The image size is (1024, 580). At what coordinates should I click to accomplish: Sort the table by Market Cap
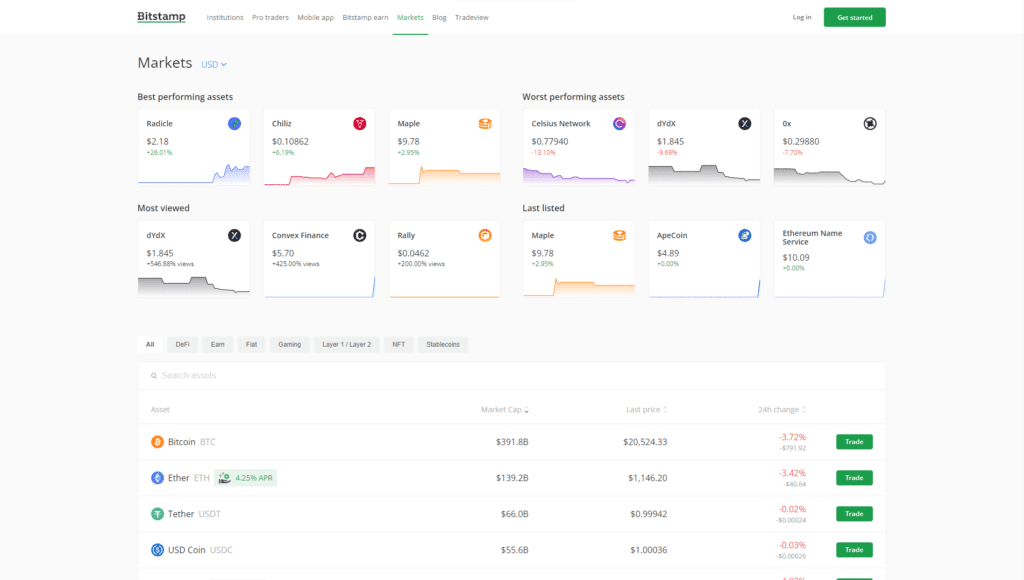click(504, 409)
